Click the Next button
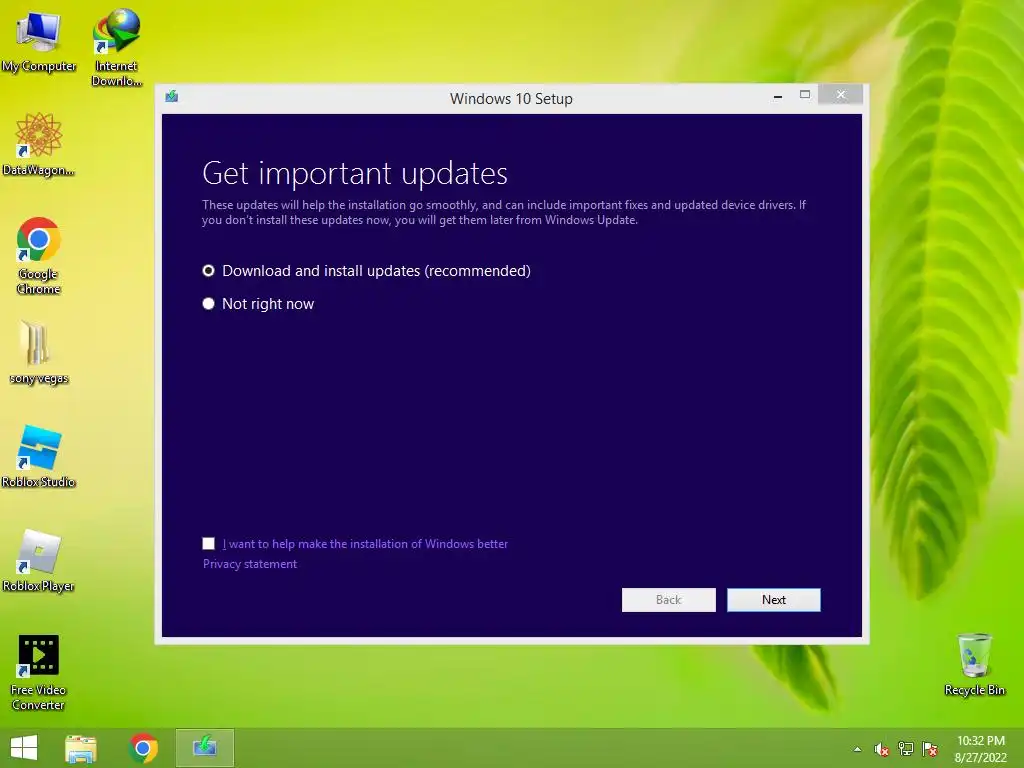The height and width of the screenshot is (768, 1024). click(774, 600)
